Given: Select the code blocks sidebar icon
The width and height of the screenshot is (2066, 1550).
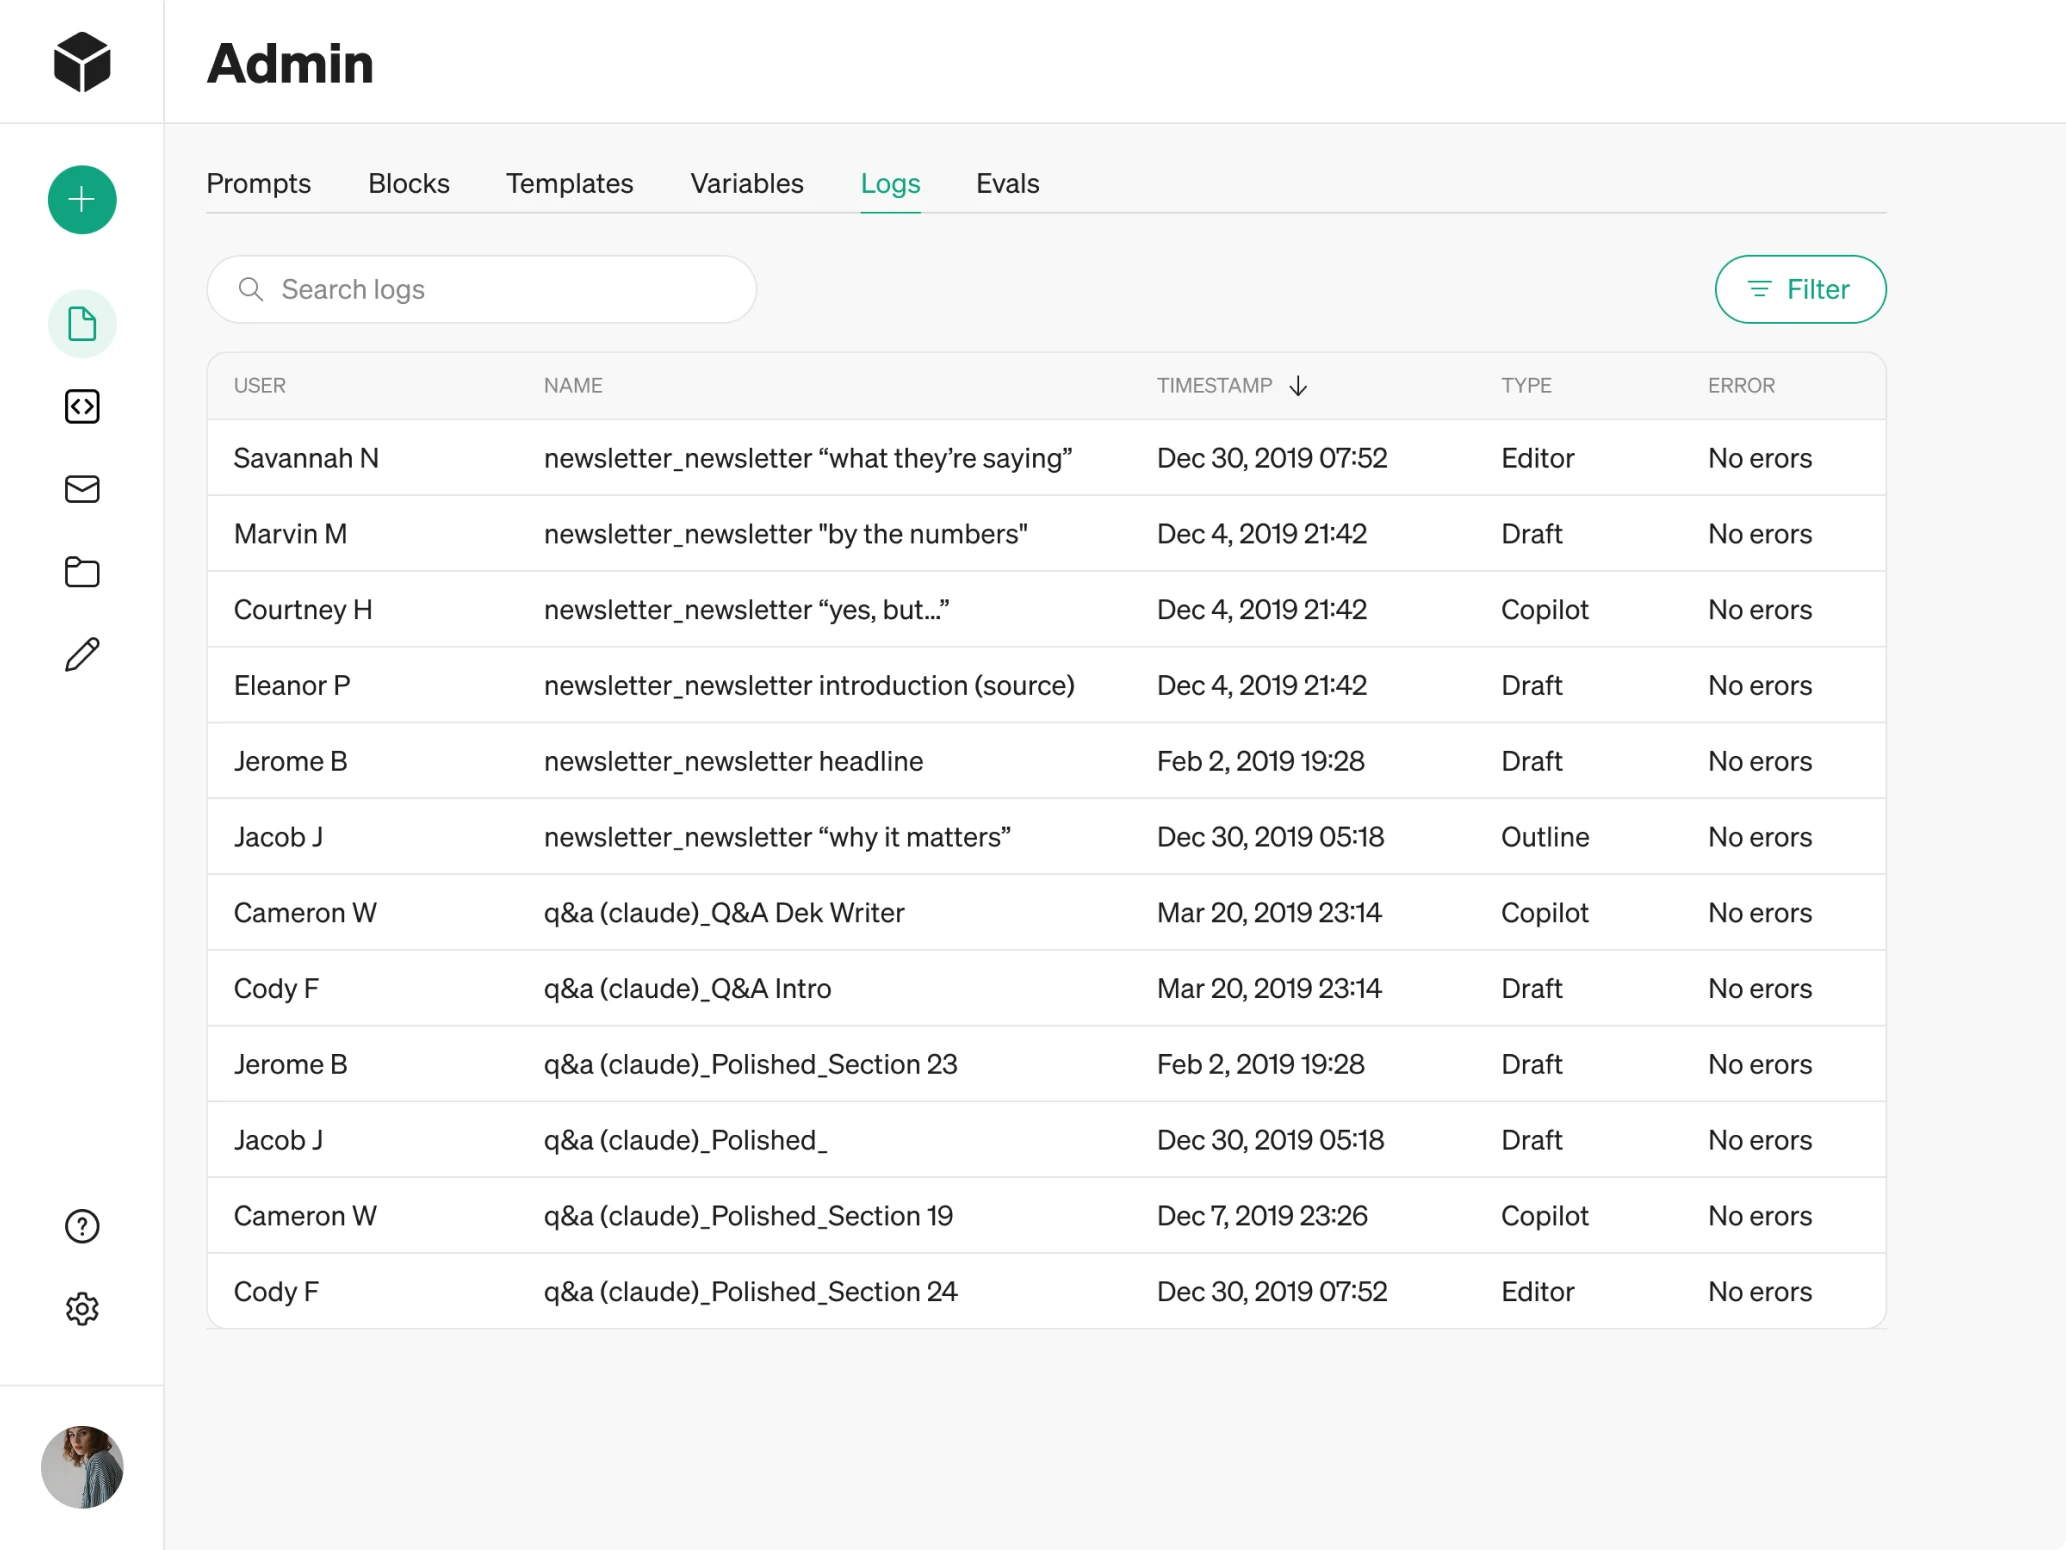Looking at the screenshot, I should click(81, 406).
